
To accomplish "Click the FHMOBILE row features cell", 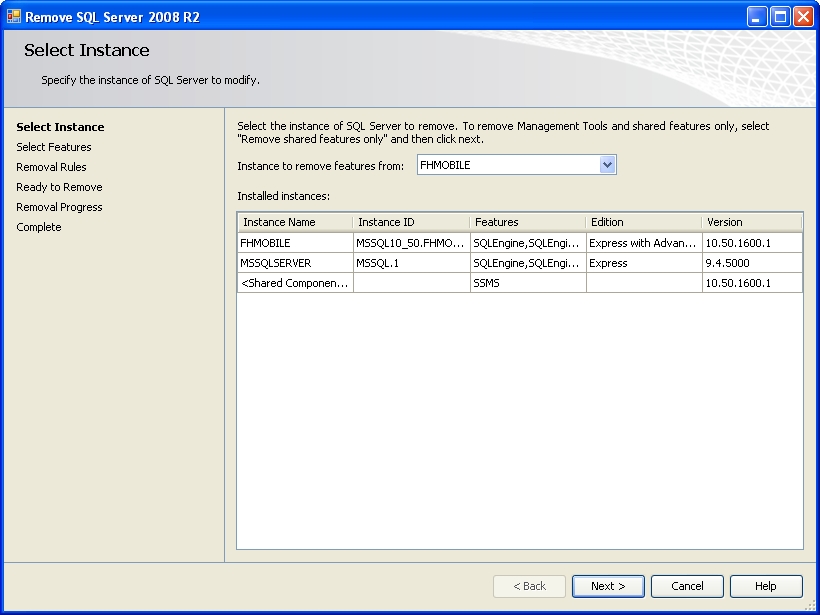I will 528,243.
